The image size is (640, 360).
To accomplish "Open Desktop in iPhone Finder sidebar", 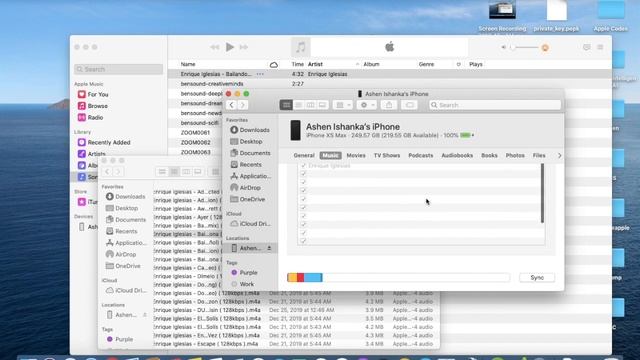I will [246, 141].
